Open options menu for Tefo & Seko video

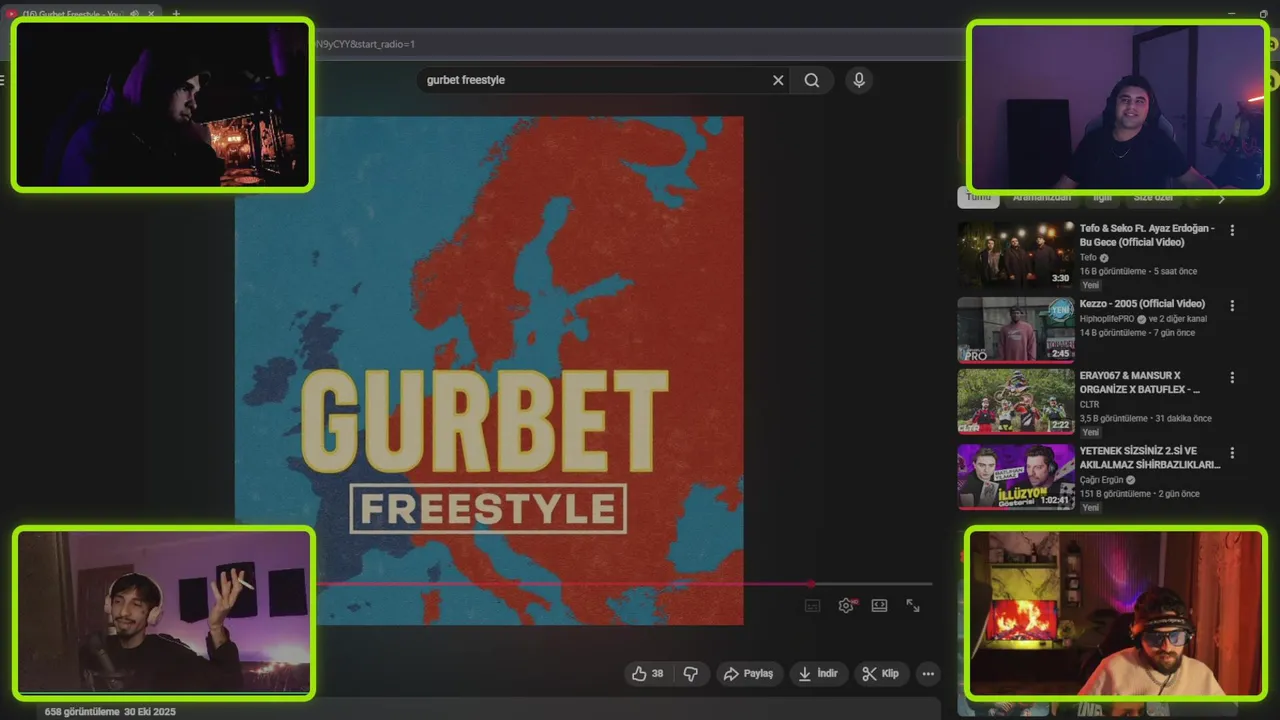(x=1232, y=230)
